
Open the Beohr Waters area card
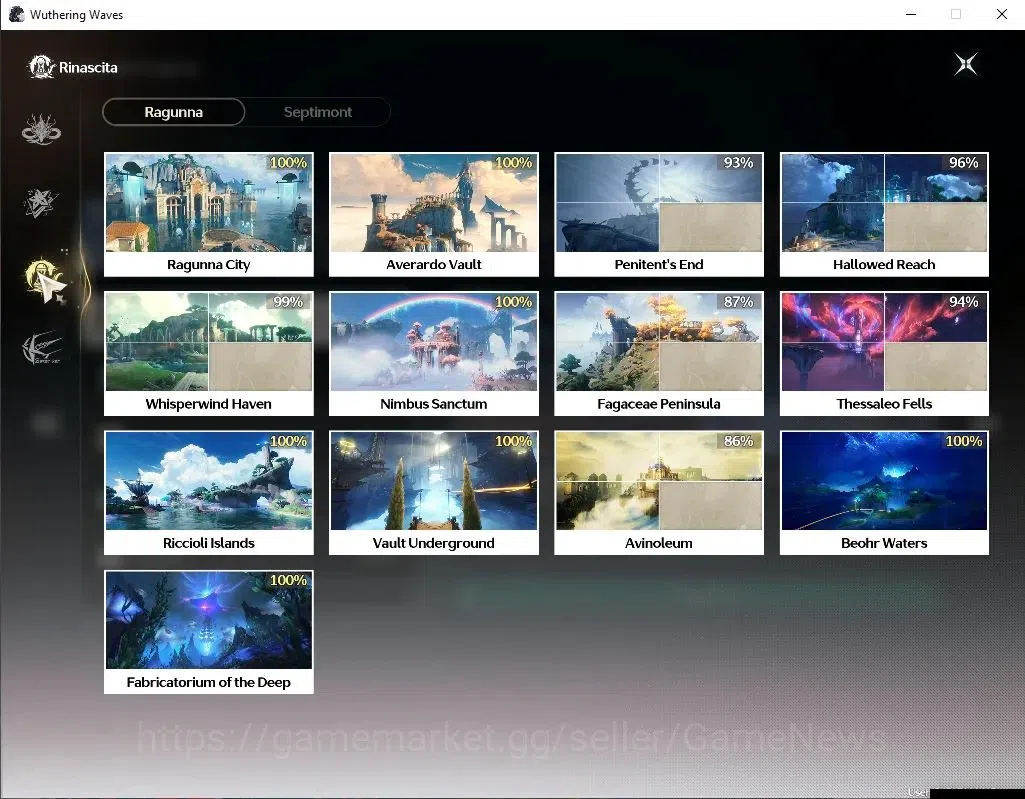[x=884, y=493]
